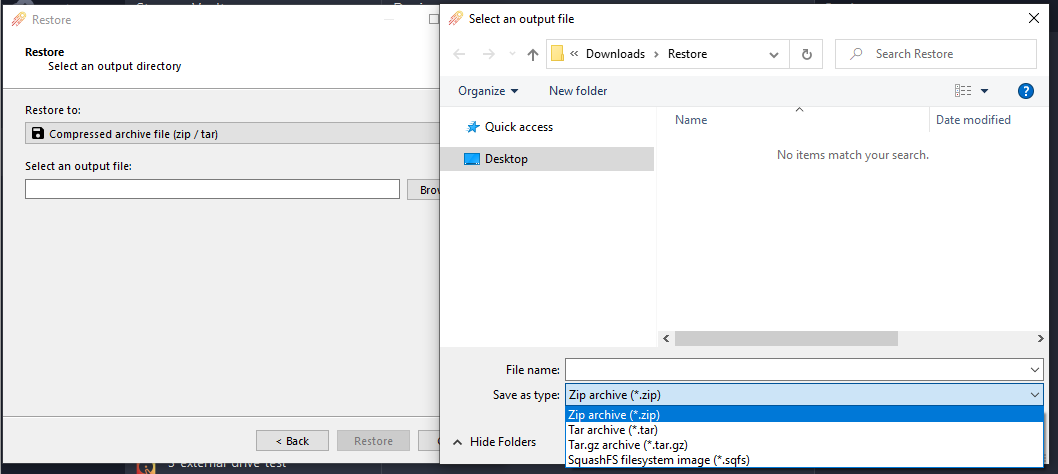
Task: Click the Help question mark icon
Action: coord(1025,91)
